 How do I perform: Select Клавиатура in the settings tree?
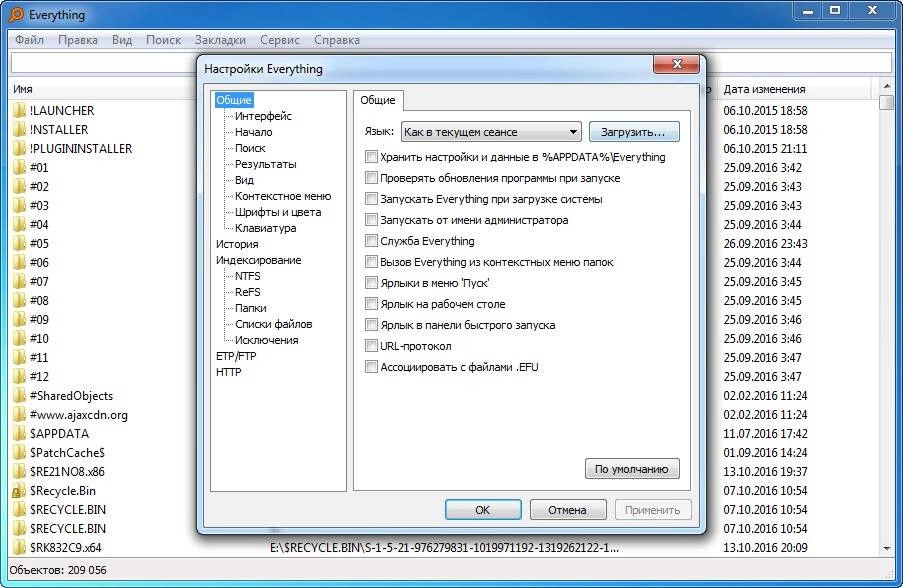coord(265,228)
